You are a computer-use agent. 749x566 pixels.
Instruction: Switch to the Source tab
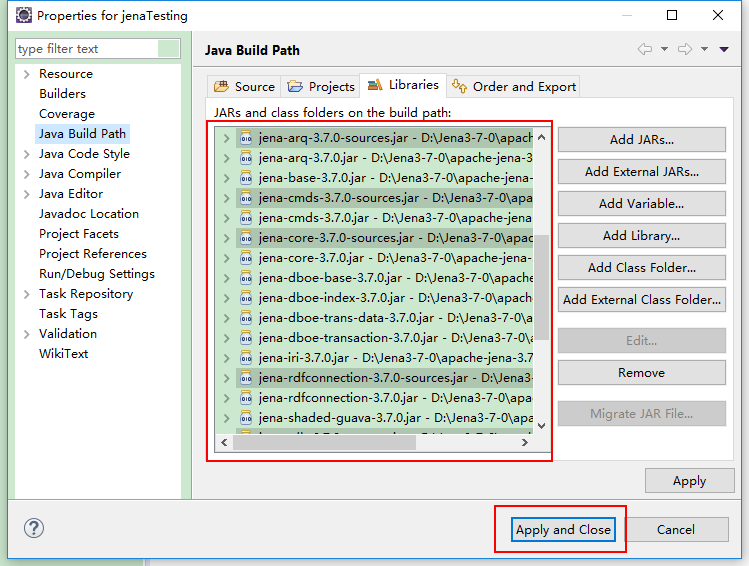(244, 87)
